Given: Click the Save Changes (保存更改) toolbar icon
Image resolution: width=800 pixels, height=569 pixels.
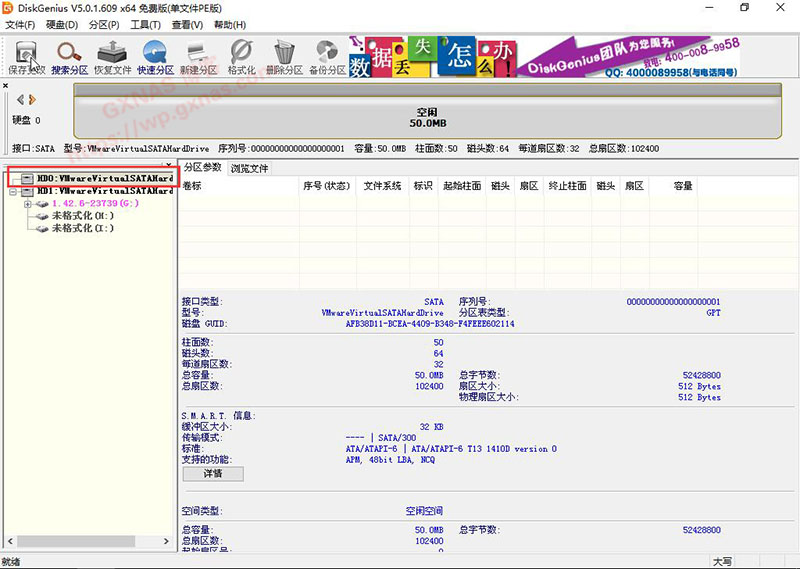Looking at the screenshot, I should point(26,57).
